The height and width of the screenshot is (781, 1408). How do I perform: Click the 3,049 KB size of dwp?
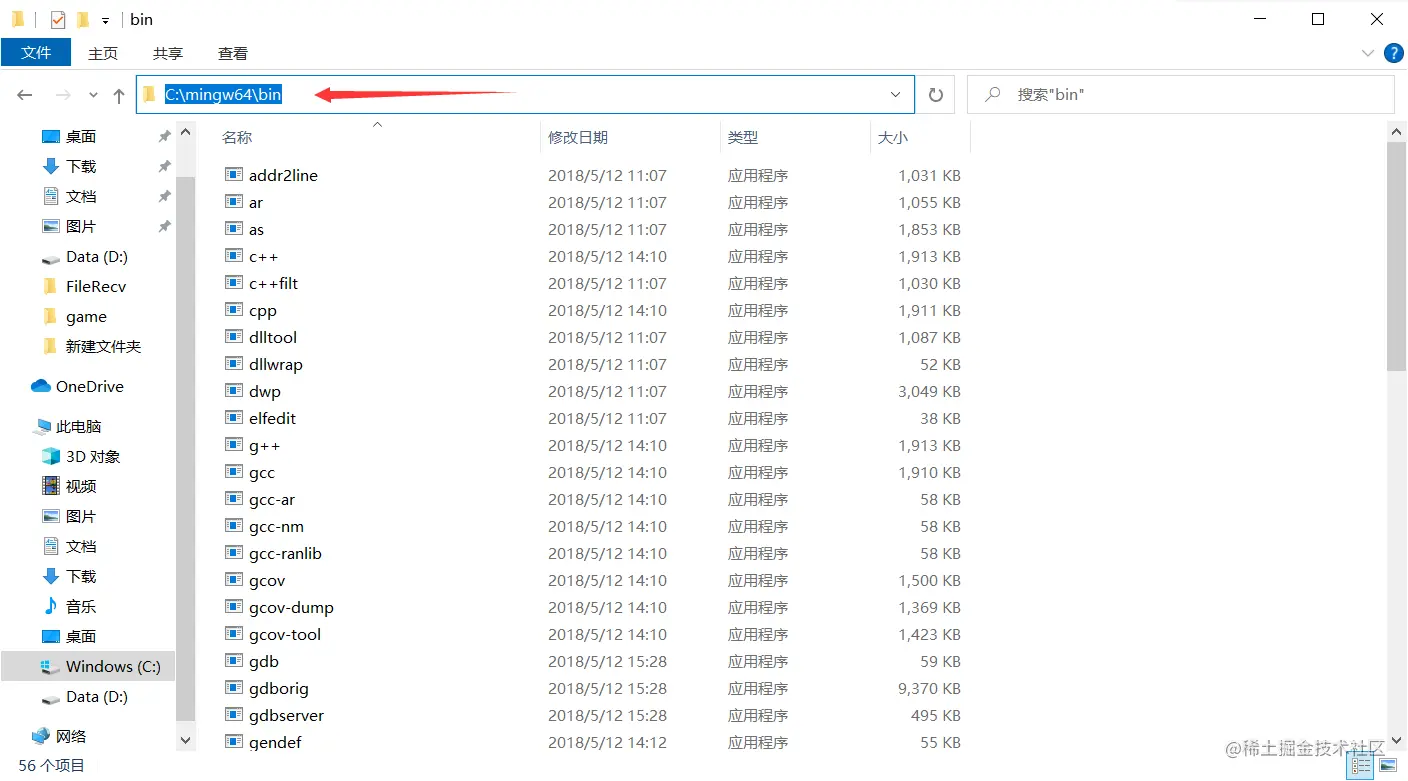coord(929,391)
